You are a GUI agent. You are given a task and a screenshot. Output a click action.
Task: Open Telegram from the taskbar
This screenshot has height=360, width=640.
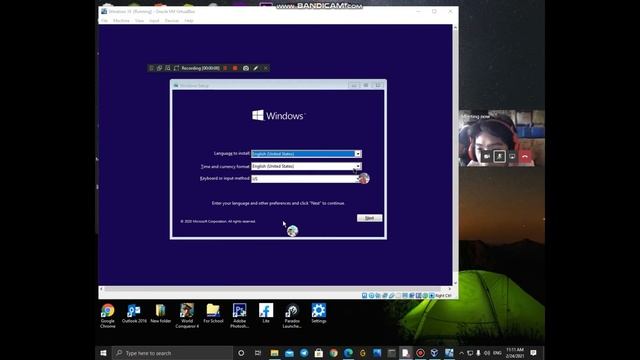[x=304, y=353]
